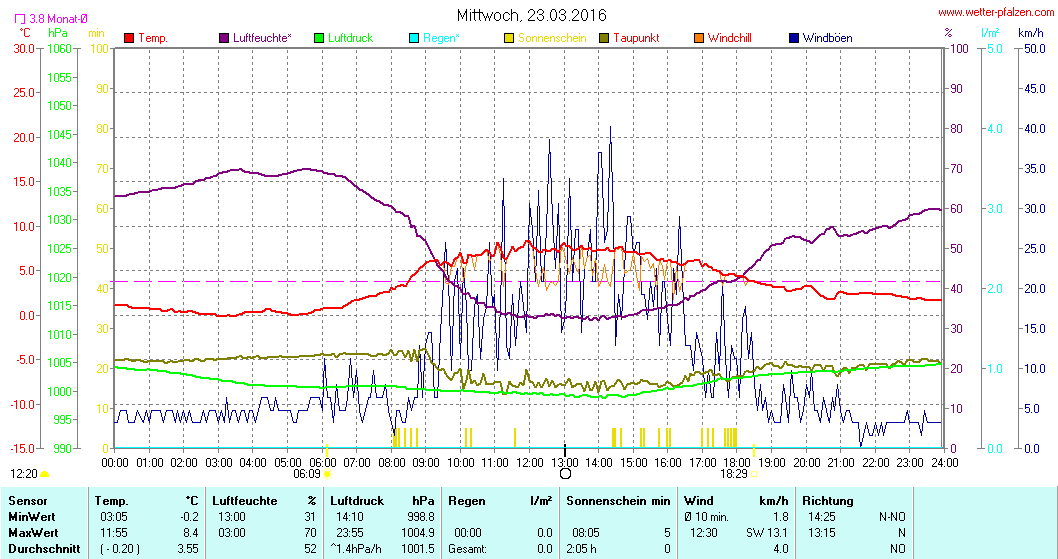Viewport: 1058px width, 559px height.
Task: Click the 12:20 day length text
Action: [24, 474]
